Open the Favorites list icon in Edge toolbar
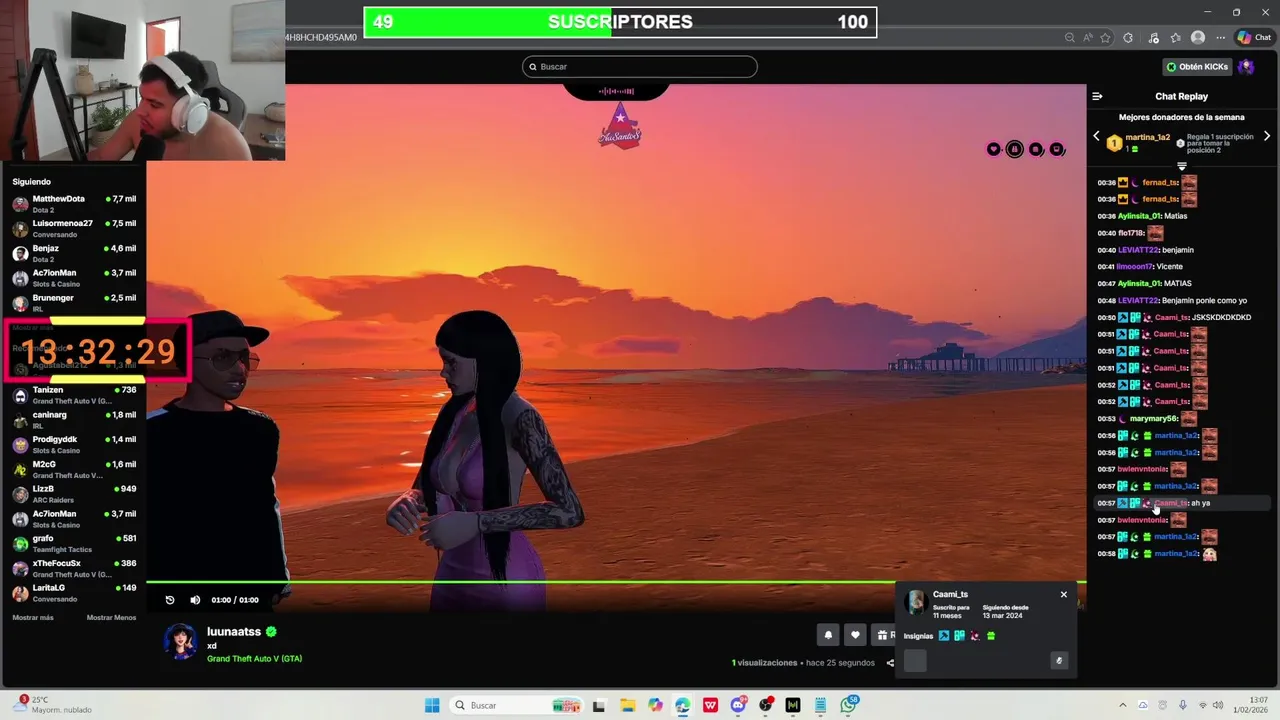The image size is (1280, 720). point(1176,38)
